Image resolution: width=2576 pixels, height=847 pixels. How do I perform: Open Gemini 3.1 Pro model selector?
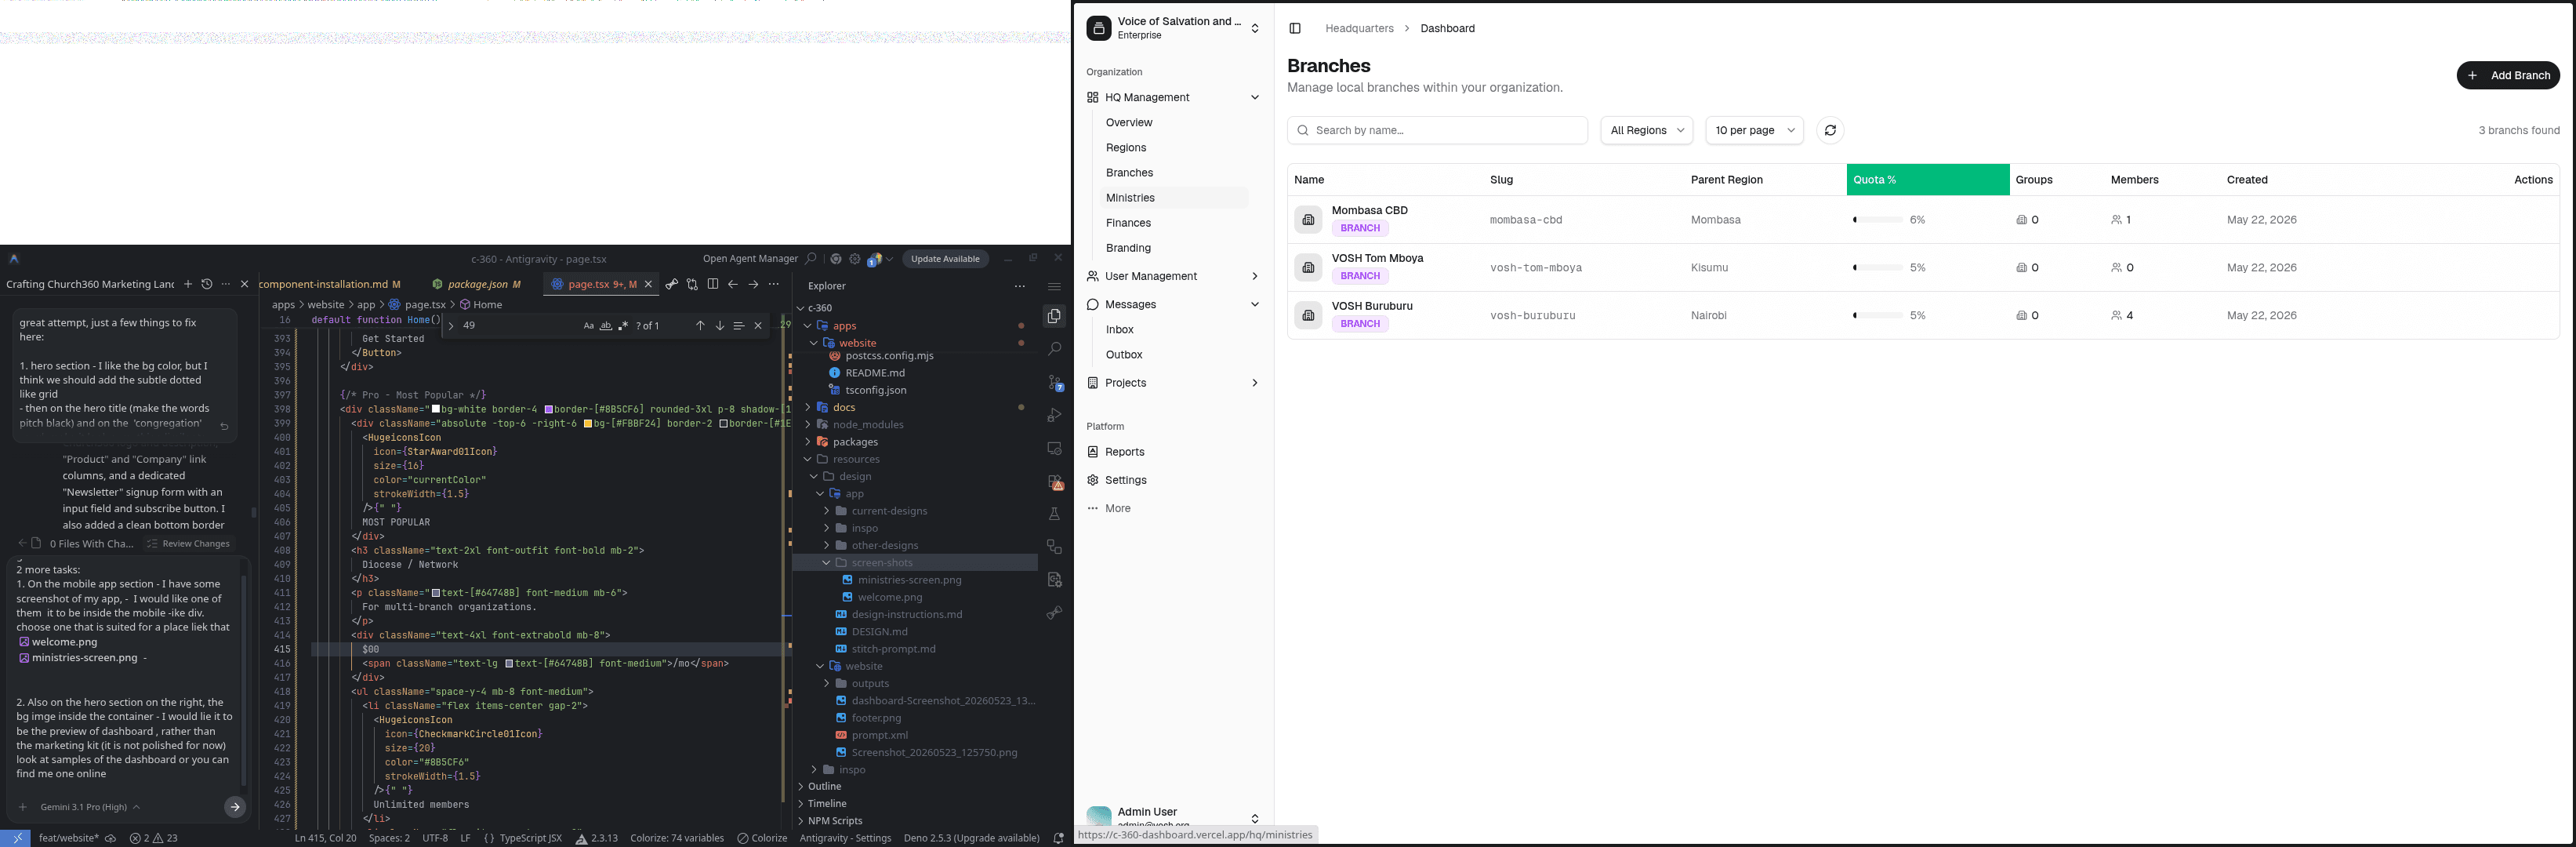point(90,807)
